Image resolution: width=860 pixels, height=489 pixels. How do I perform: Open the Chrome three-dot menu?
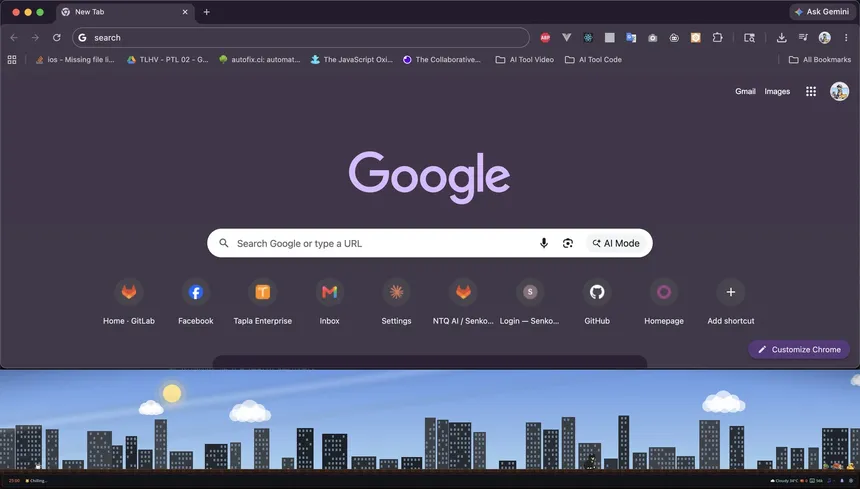846,37
